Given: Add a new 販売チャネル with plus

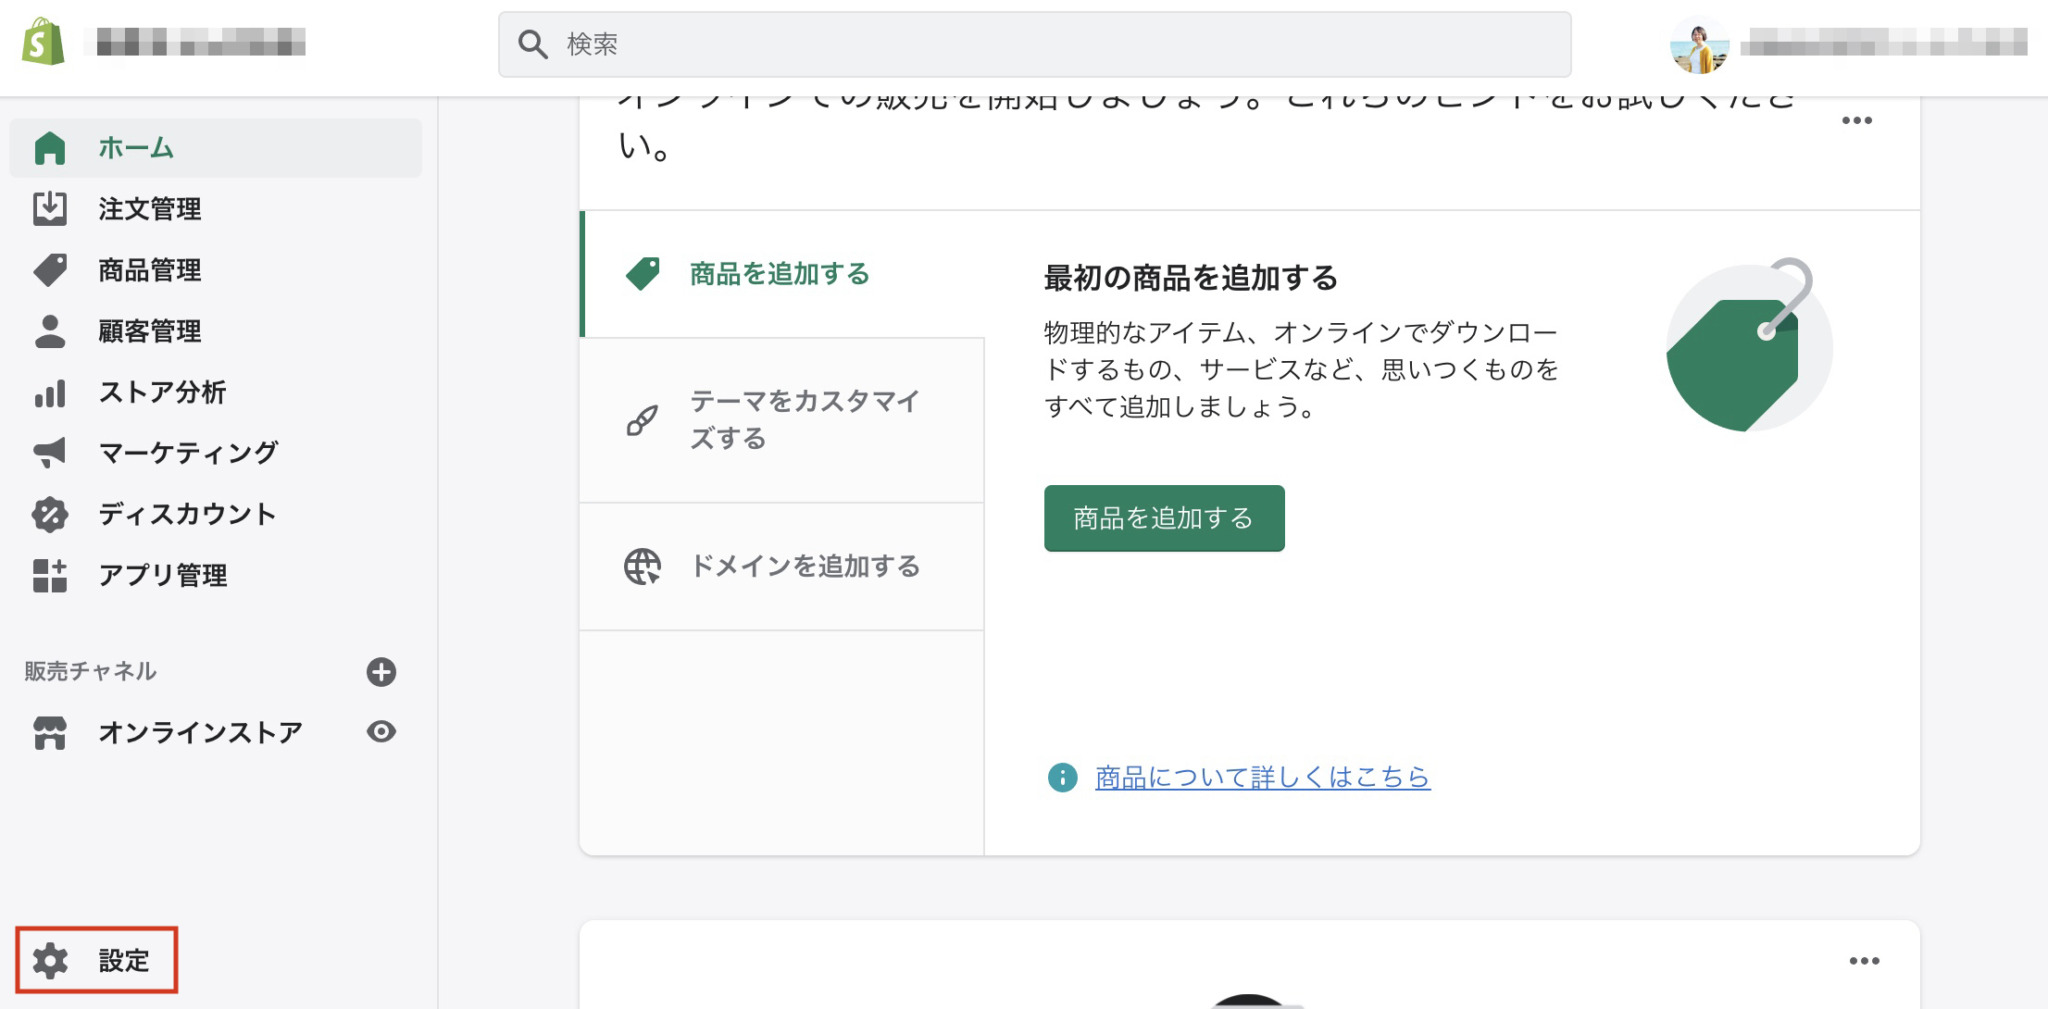Looking at the screenshot, I should pyautogui.click(x=380, y=672).
